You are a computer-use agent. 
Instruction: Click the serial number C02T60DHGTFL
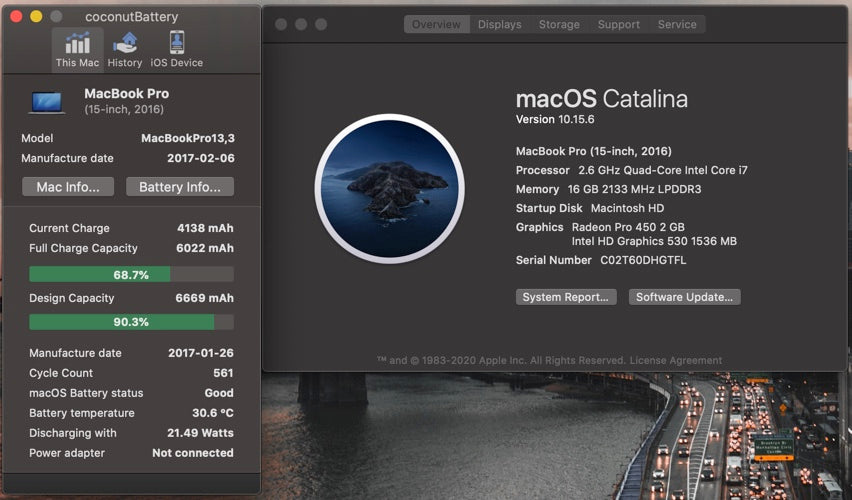(x=628, y=261)
